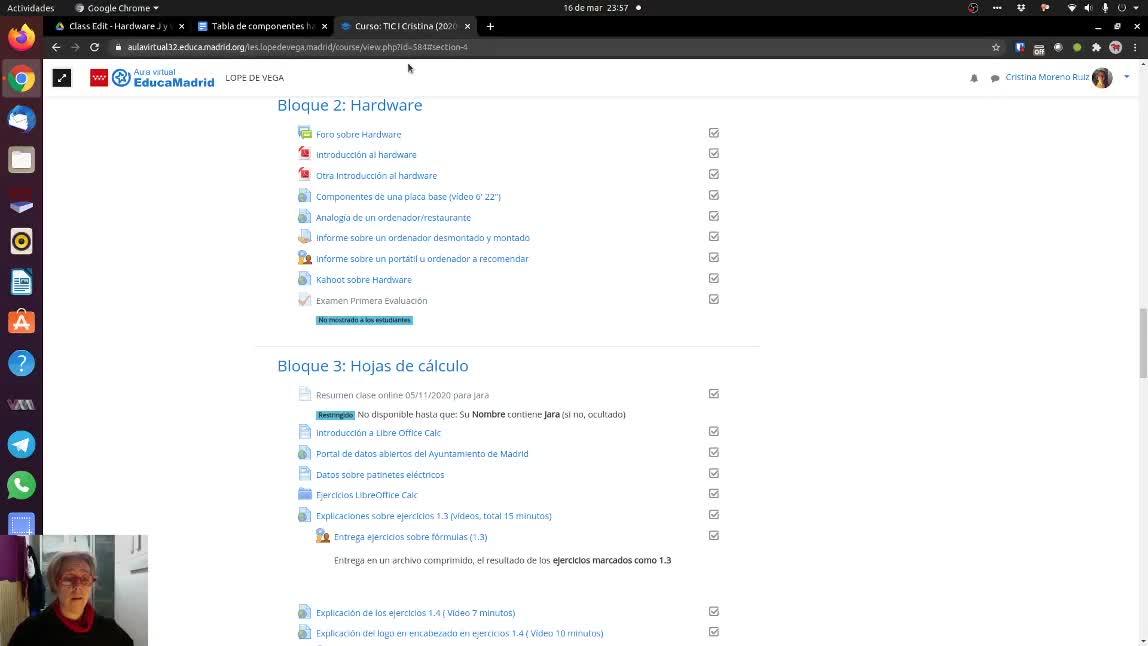This screenshot has height=646, width=1148.
Task: Open a new browser tab
Action: click(x=490, y=26)
